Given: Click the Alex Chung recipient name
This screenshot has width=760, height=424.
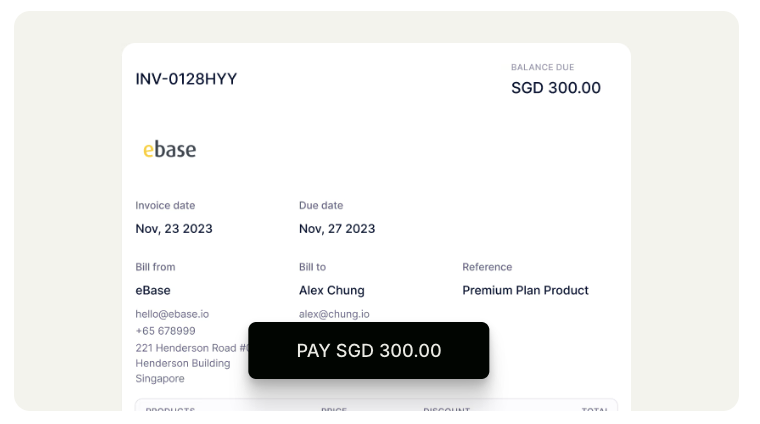Looking at the screenshot, I should click(332, 291).
